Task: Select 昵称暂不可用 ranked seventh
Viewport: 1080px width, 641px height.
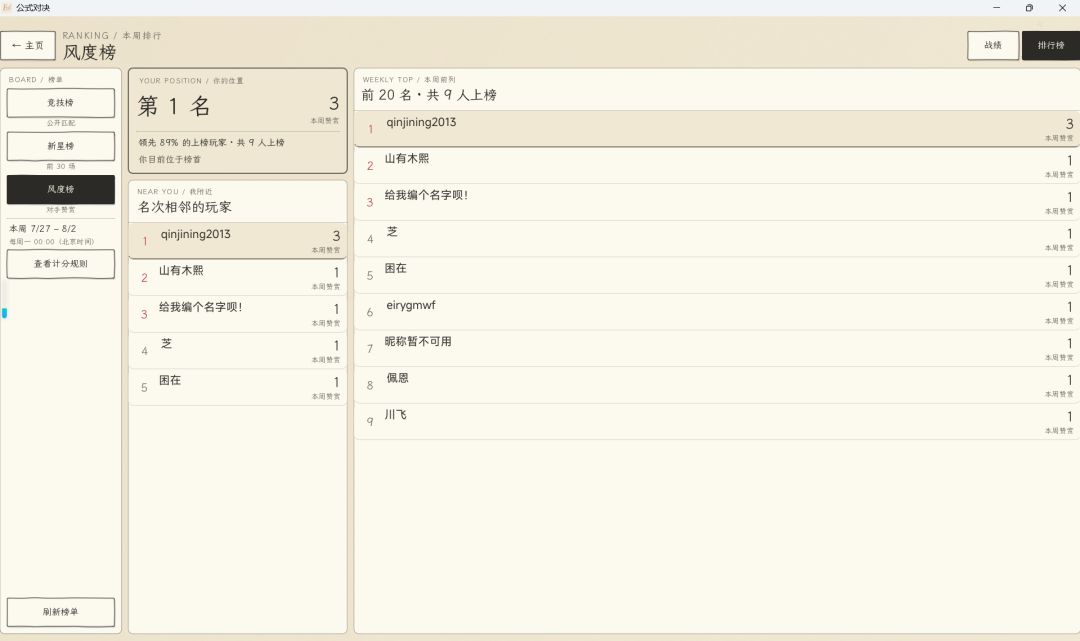Action: click(x=716, y=348)
